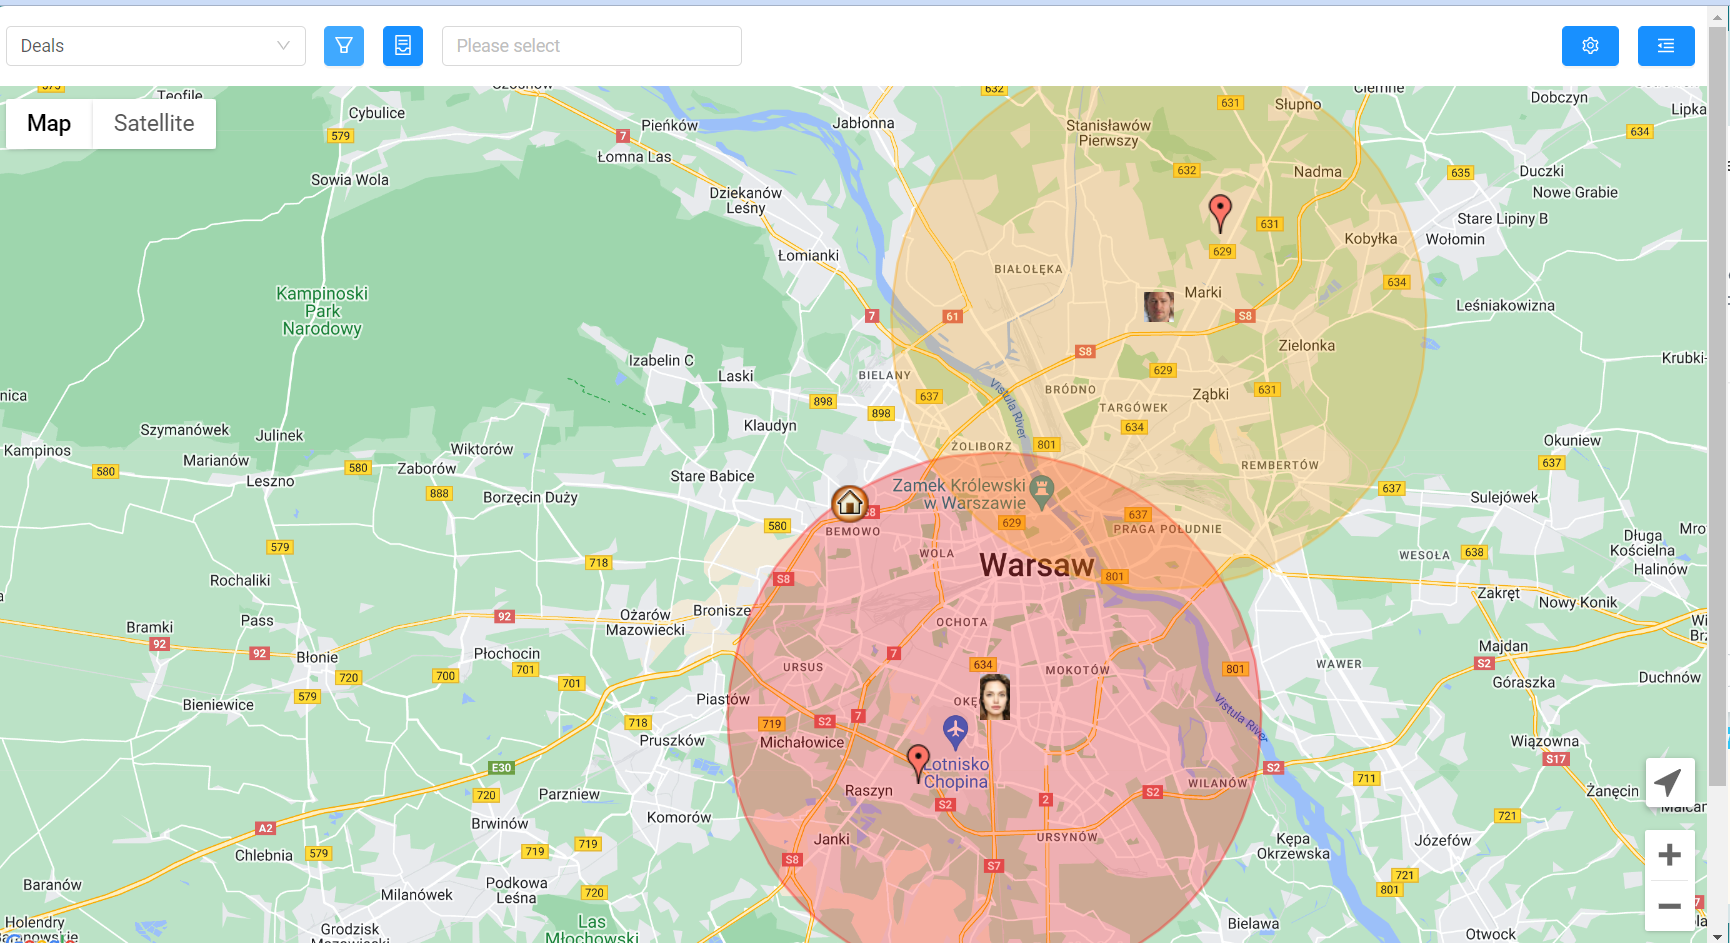Viewport: 1730px width, 943px height.
Task: Click the house marker in Bemowo
Action: 849,503
